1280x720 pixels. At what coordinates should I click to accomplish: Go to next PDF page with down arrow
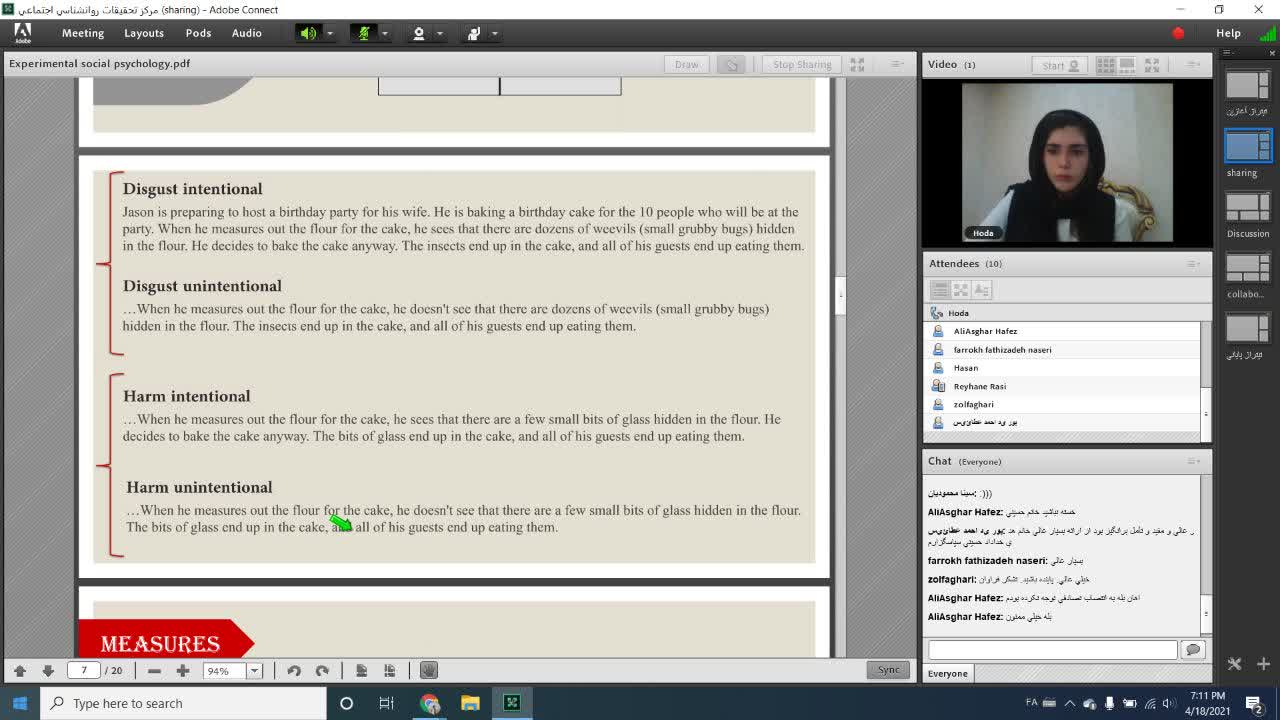48,671
